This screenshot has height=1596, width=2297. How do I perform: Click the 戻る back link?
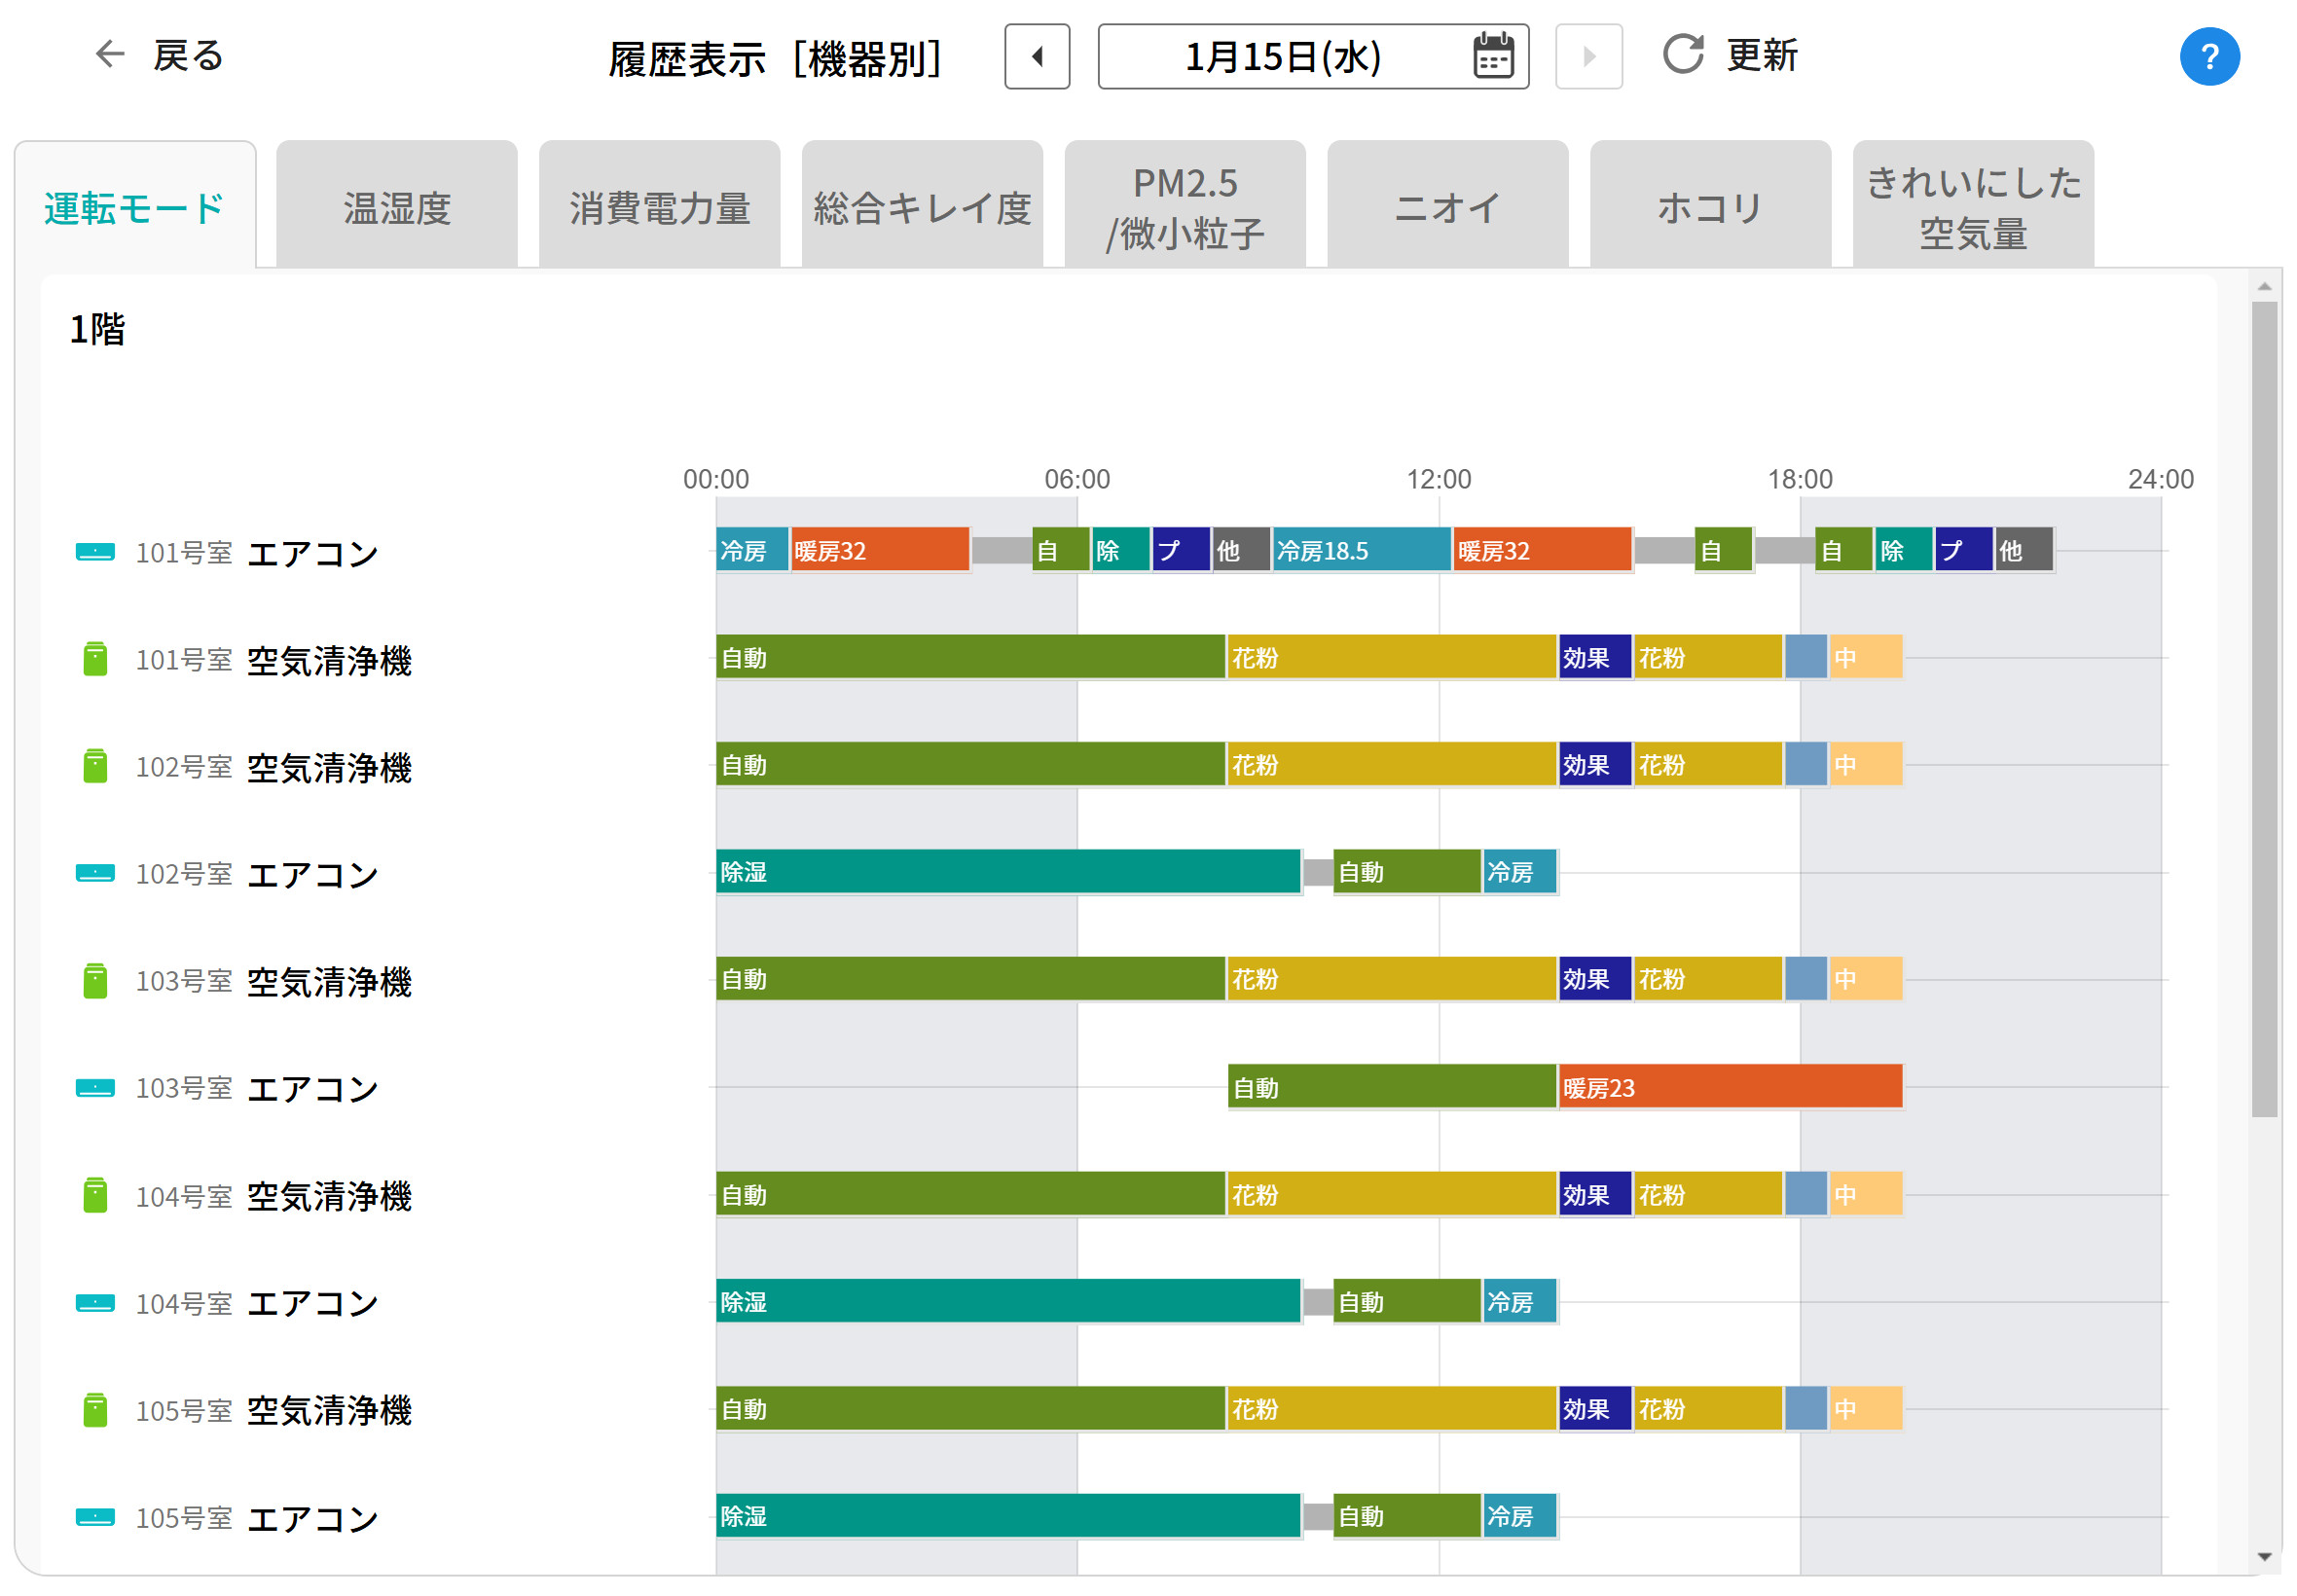pyautogui.click(x=186, y=55)
